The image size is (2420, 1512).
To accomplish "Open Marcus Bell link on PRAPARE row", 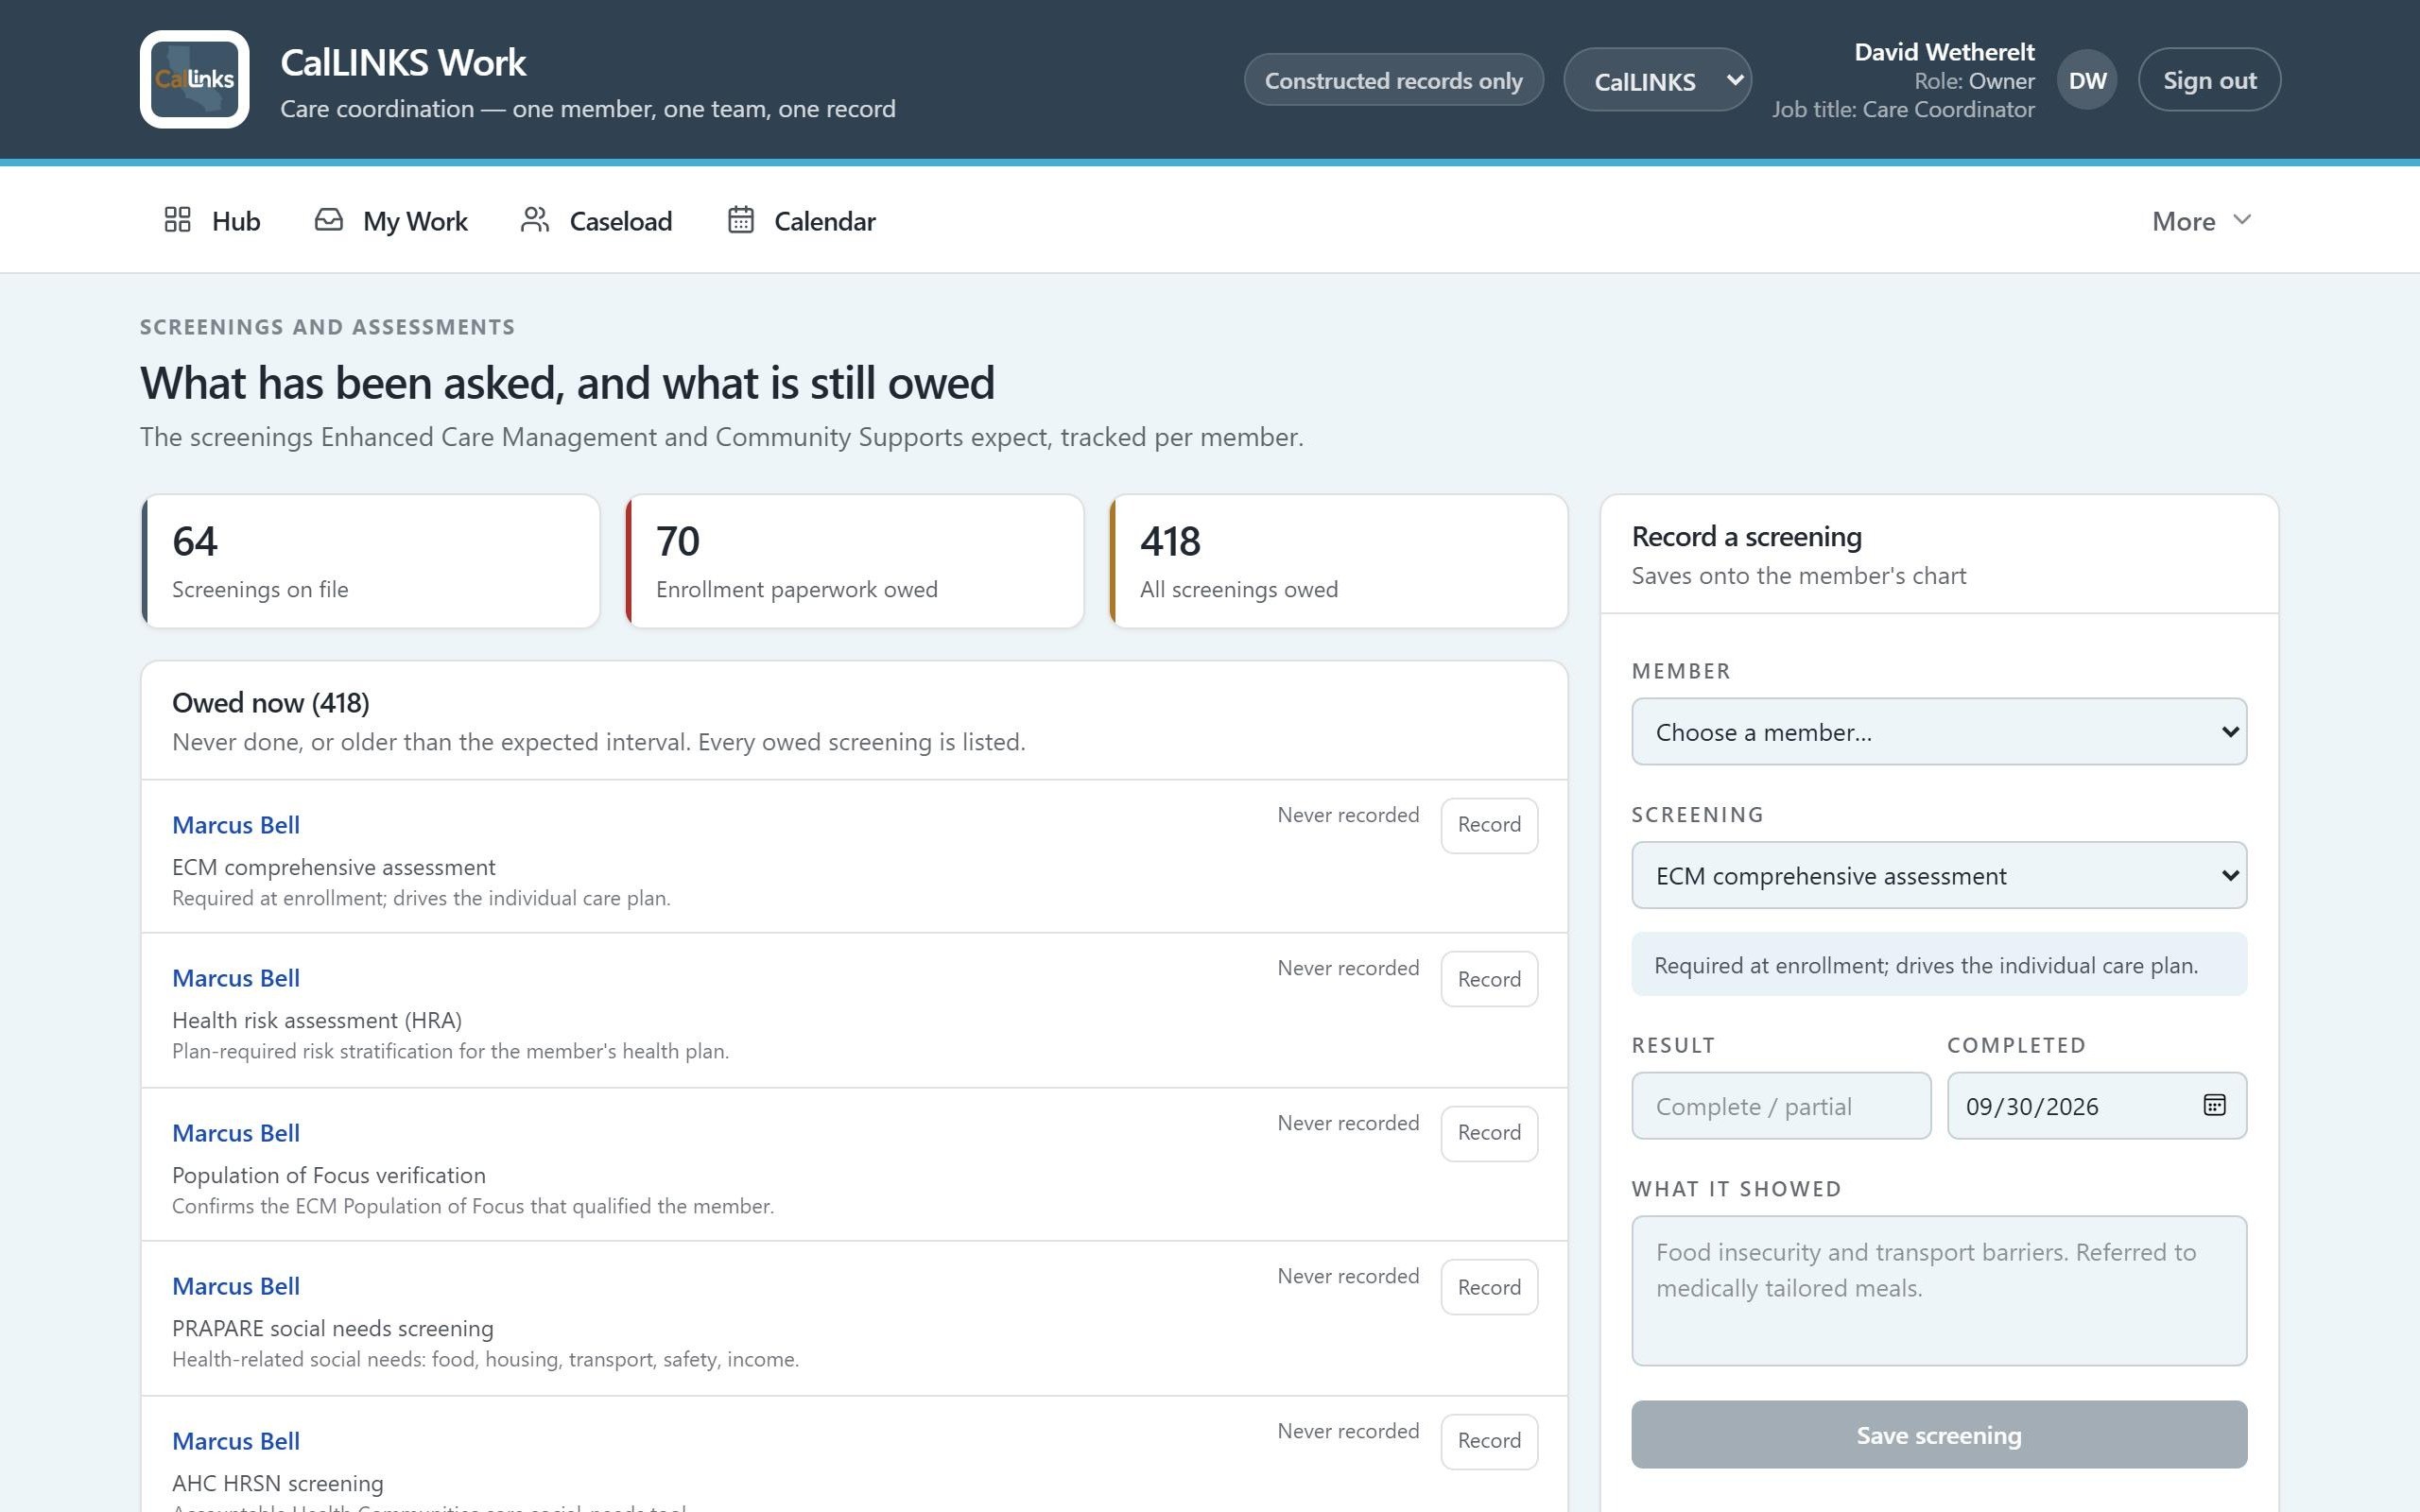I will pos(236,1286).
